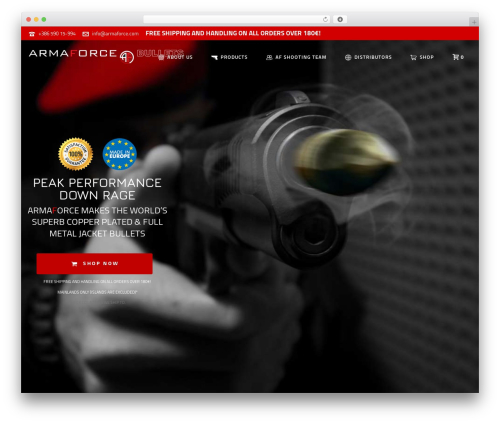Open the info@armaforce.com email link
The image size is (500, 423).
pos(115,34)
